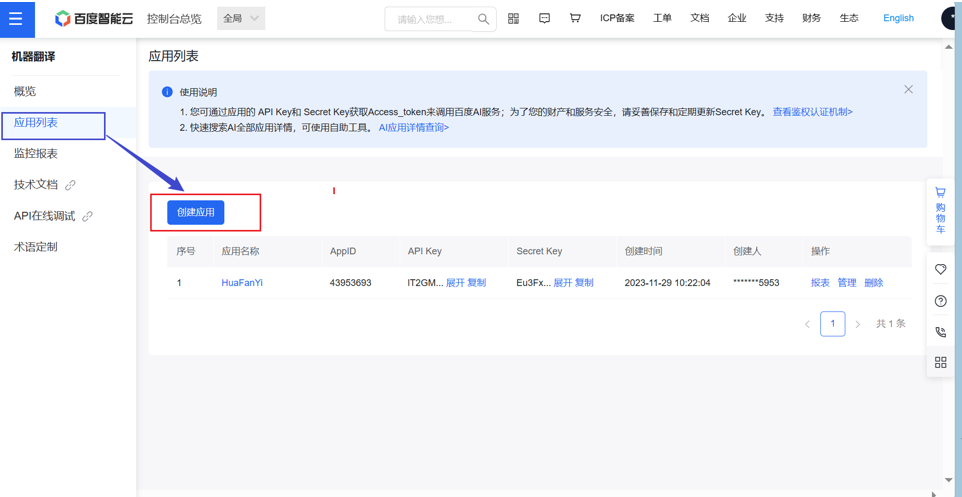Click the blue info icon in 使用说明

[167, 92]
